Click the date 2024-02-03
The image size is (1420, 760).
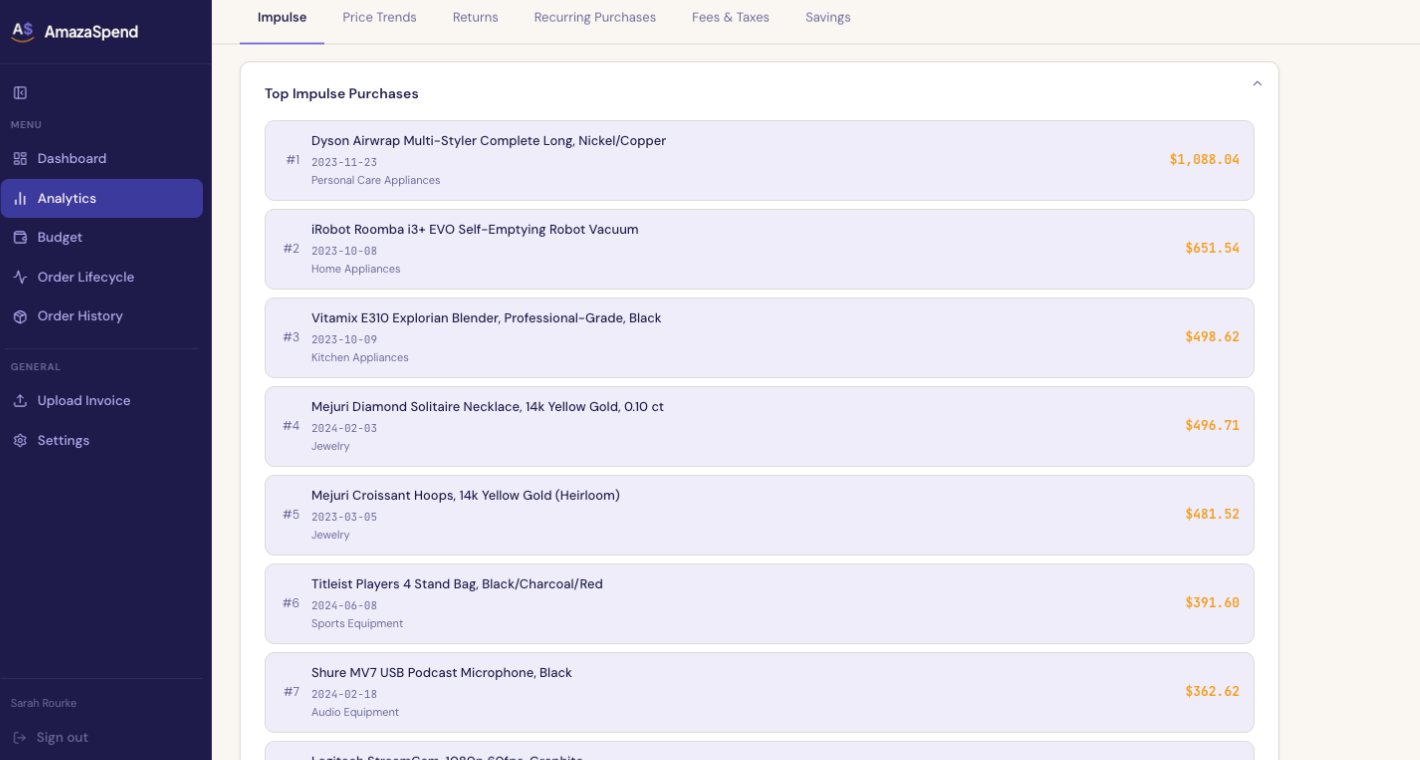[344, 428]
